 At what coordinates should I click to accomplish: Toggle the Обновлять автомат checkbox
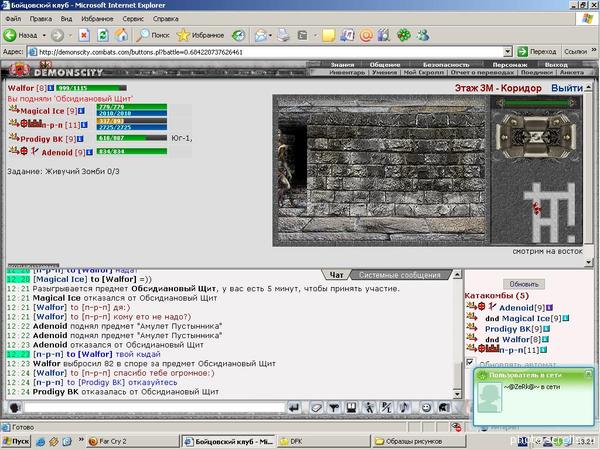click(x=470, y=362)
